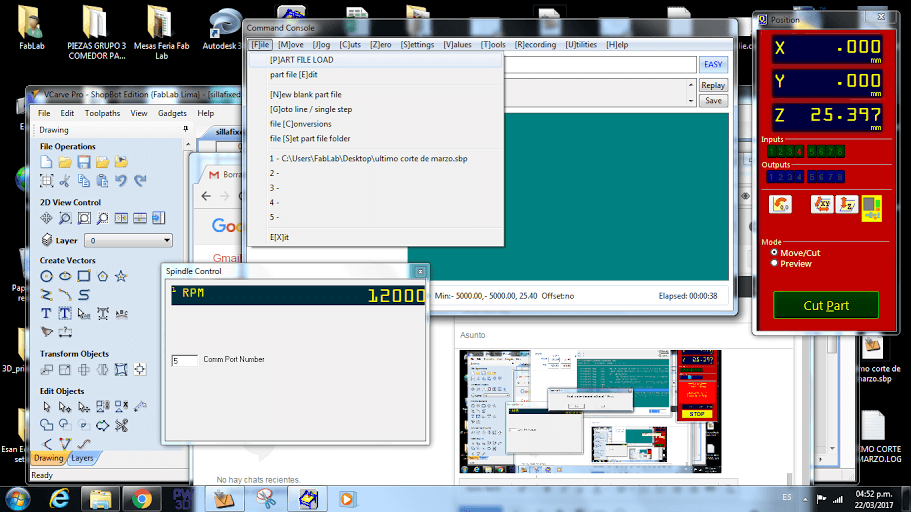Select the Move/Cut mode radio button
The width and height of the screenshot is (911, 512).
point(774,253)
